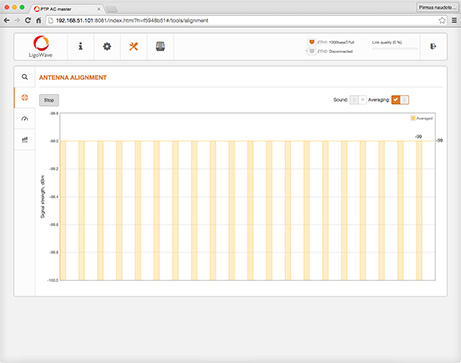
Task: Open the device status panel icon
Action: click(x=160, y=46)
